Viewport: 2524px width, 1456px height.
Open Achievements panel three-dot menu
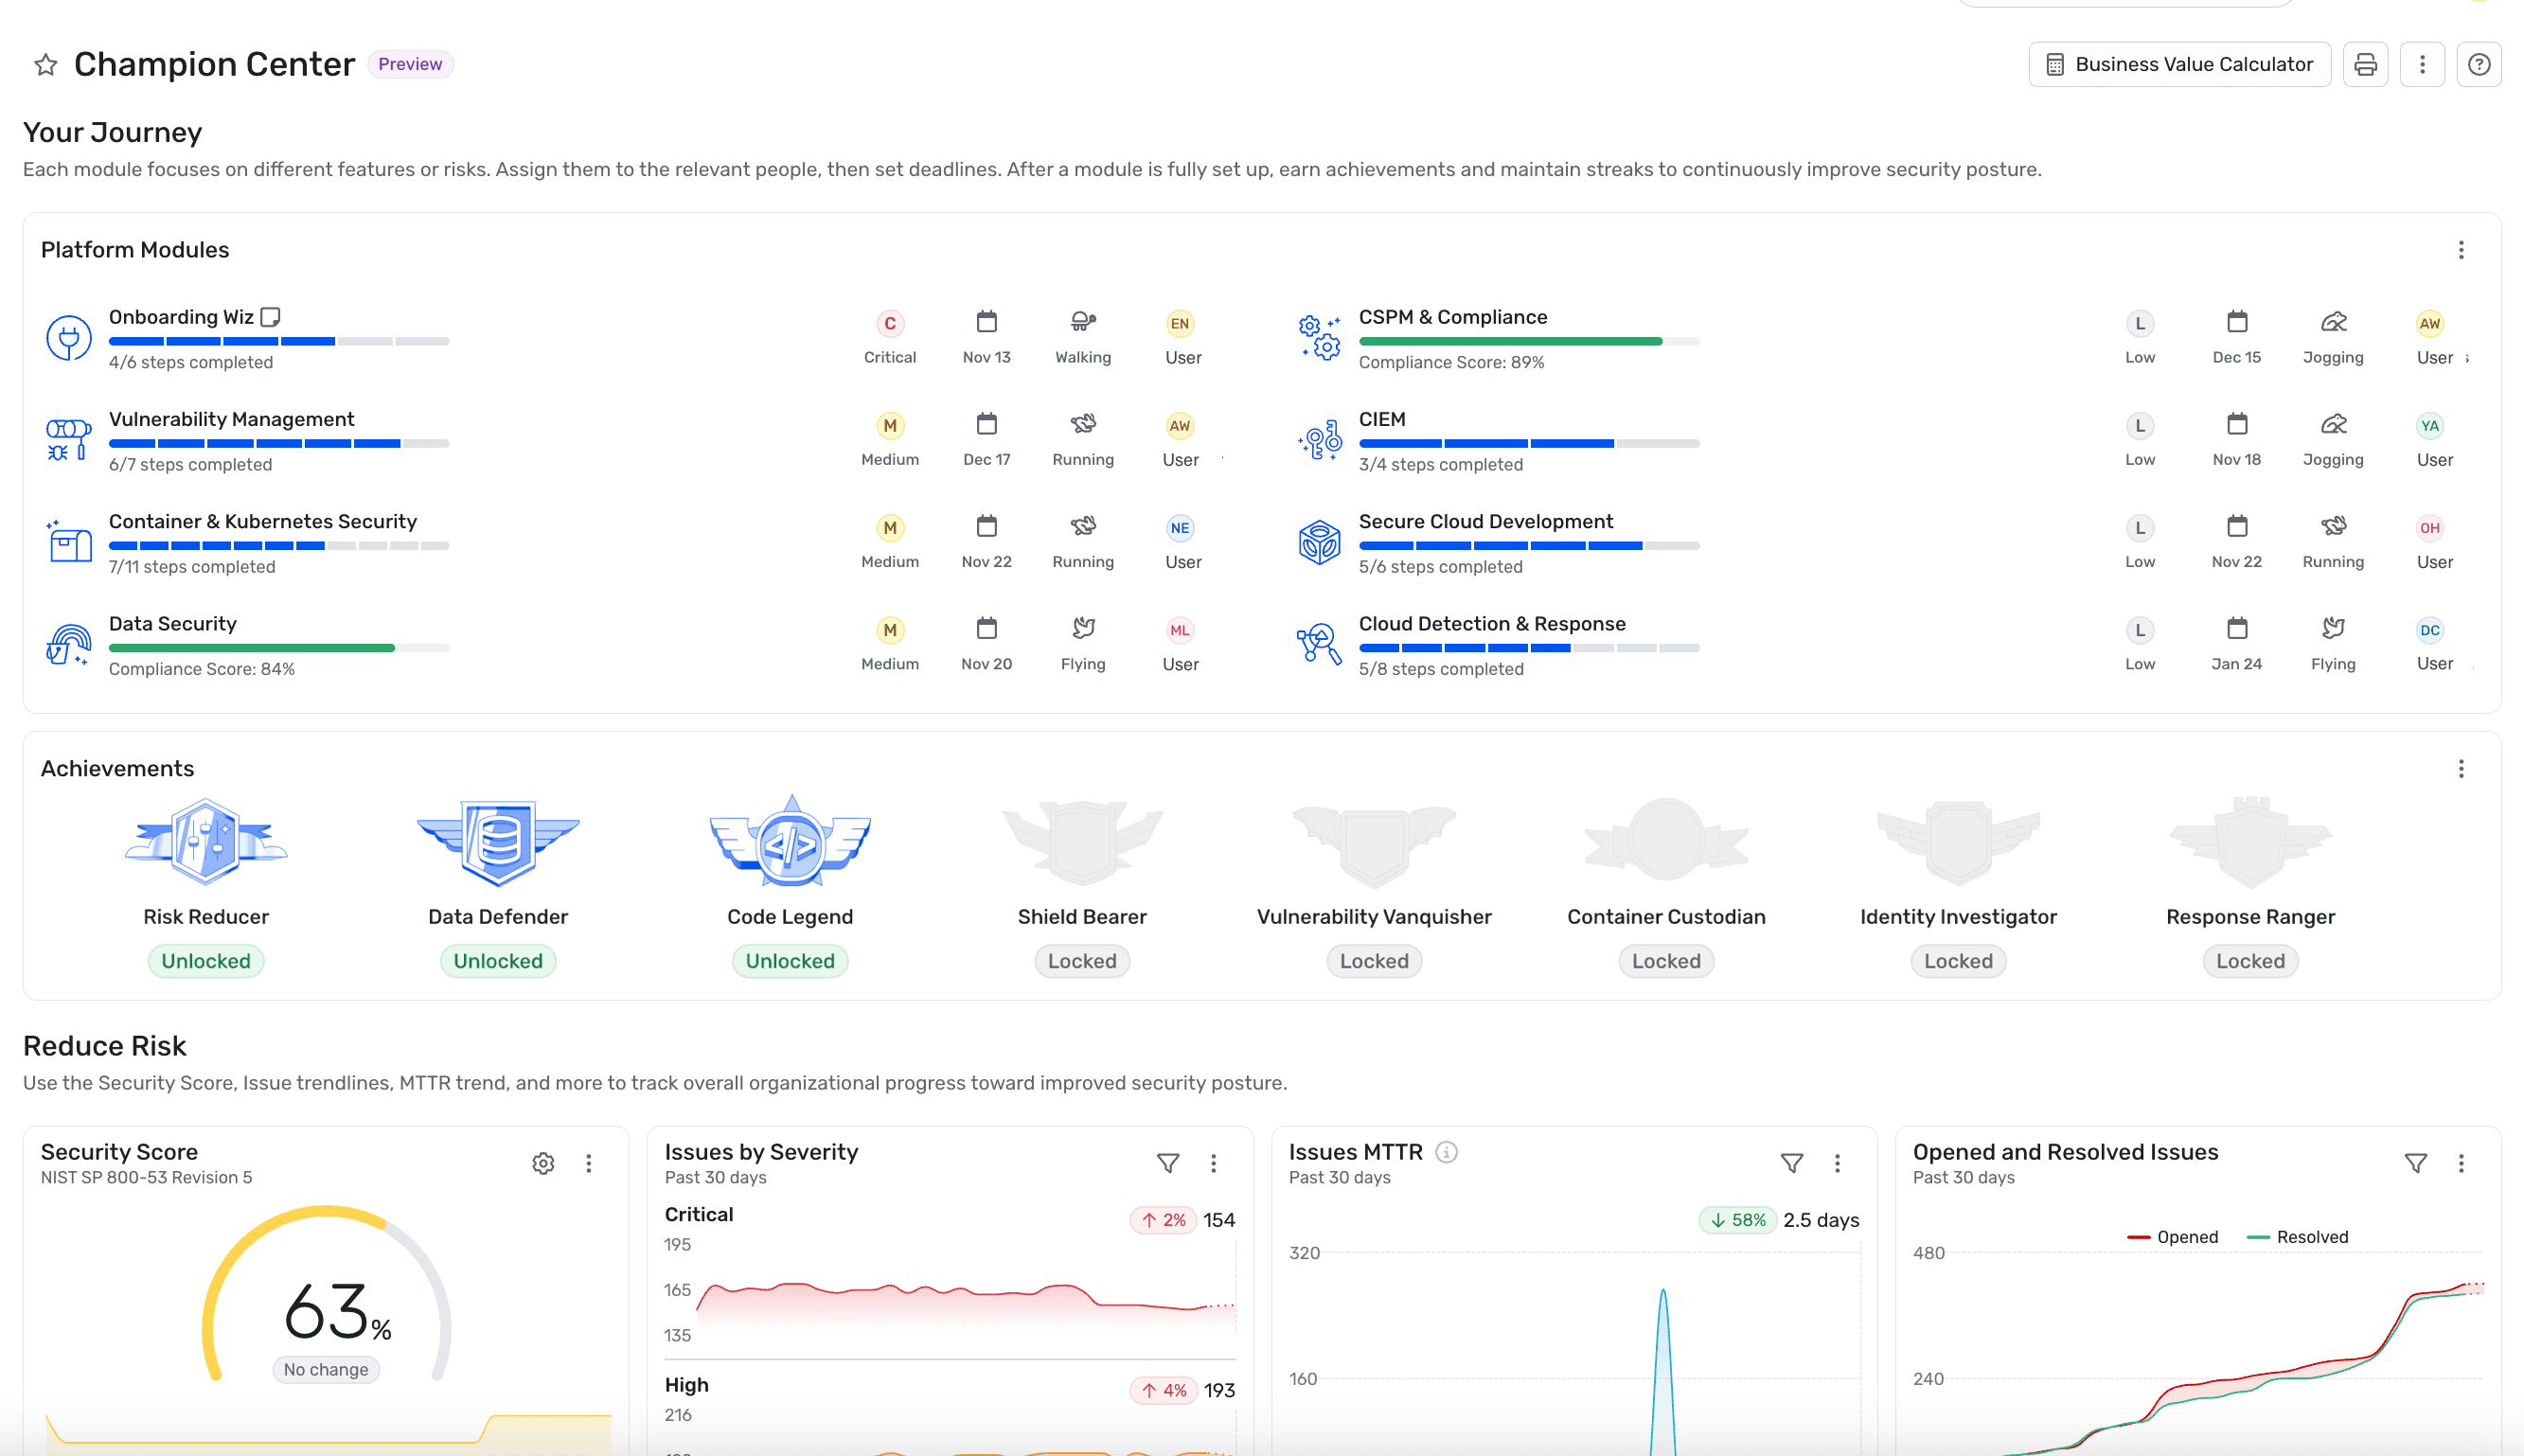point(2461,769)
